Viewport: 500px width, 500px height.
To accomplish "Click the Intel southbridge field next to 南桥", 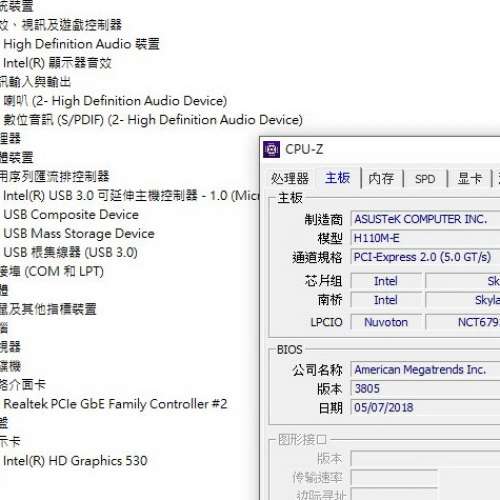I will 386,300.
